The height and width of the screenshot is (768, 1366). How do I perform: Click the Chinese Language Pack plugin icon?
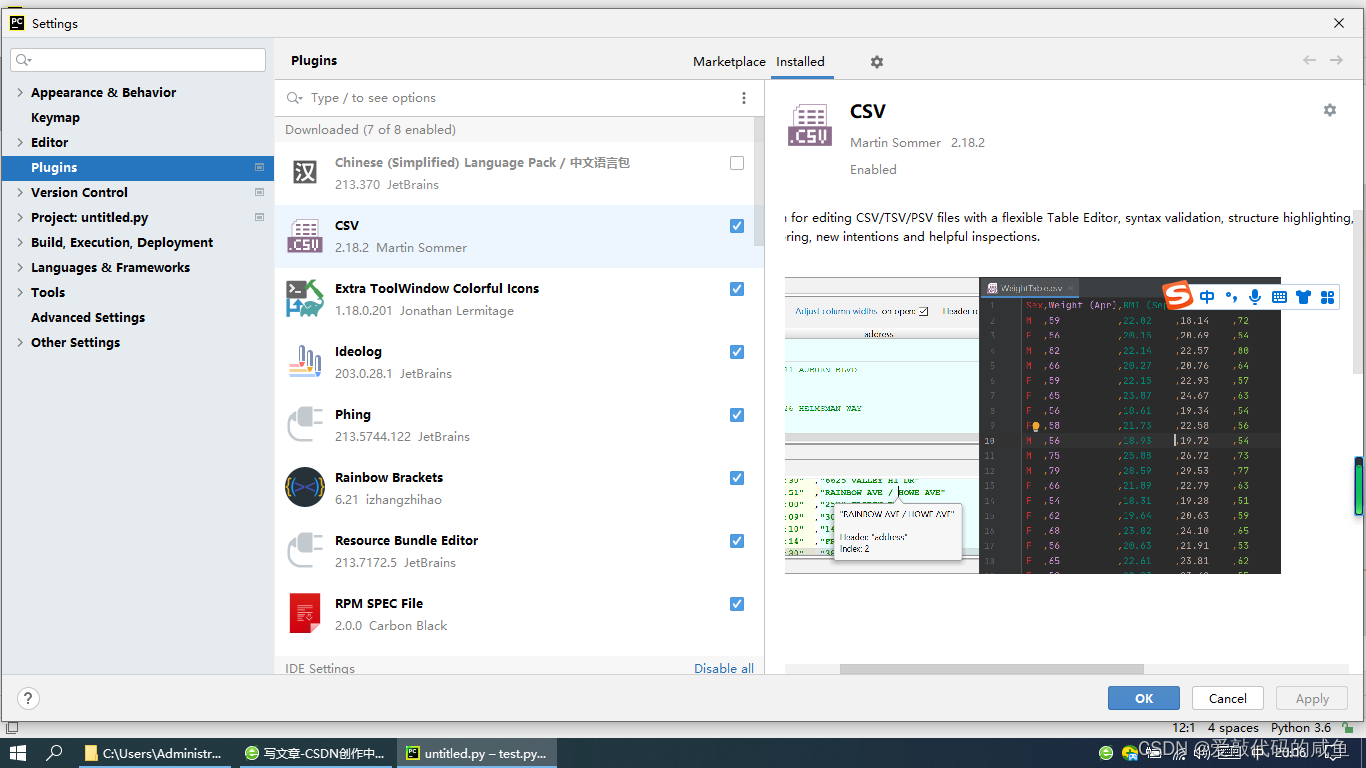click(305, 173)
